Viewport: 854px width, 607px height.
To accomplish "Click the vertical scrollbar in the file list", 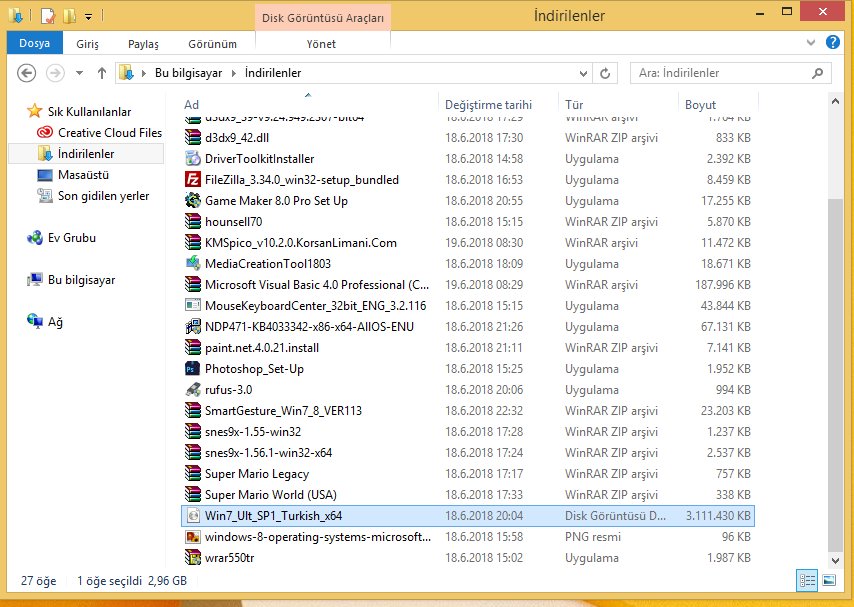I will pos(836,370).
